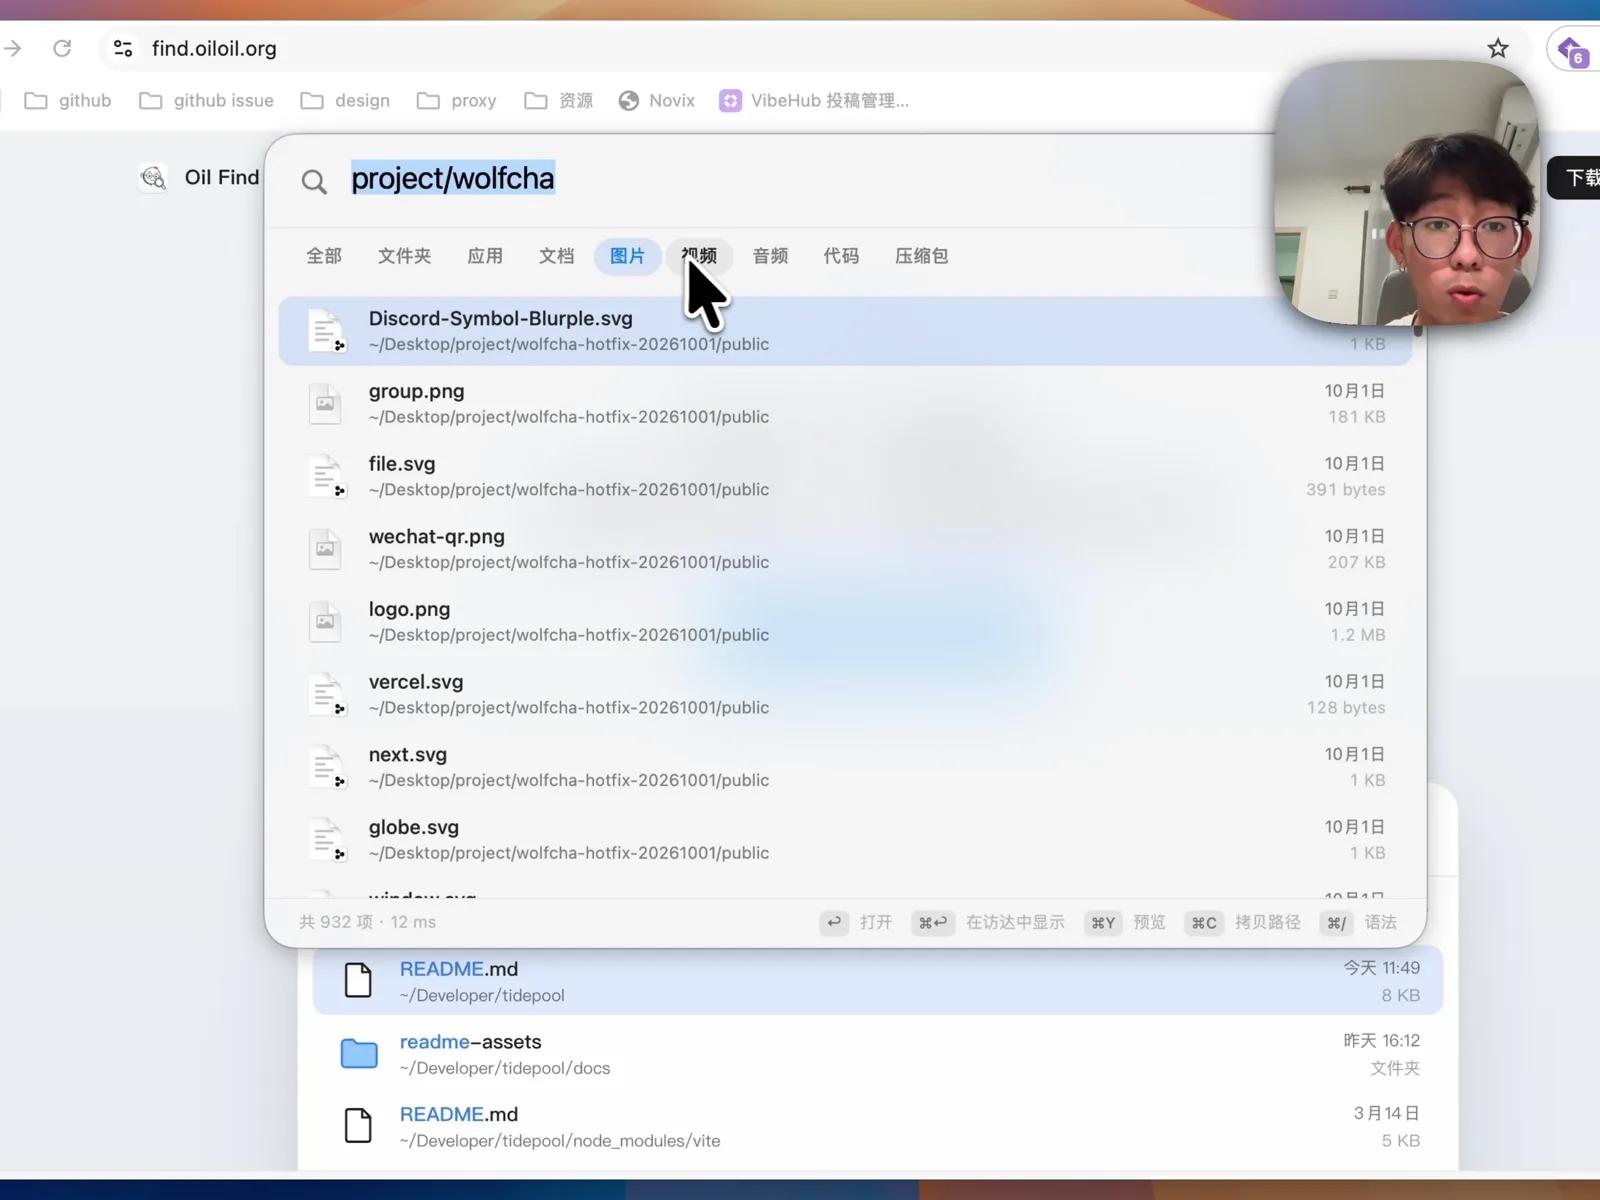Open the github issue bookmark folder
The image size is (1600, 1200).
[x=206, y=101]
